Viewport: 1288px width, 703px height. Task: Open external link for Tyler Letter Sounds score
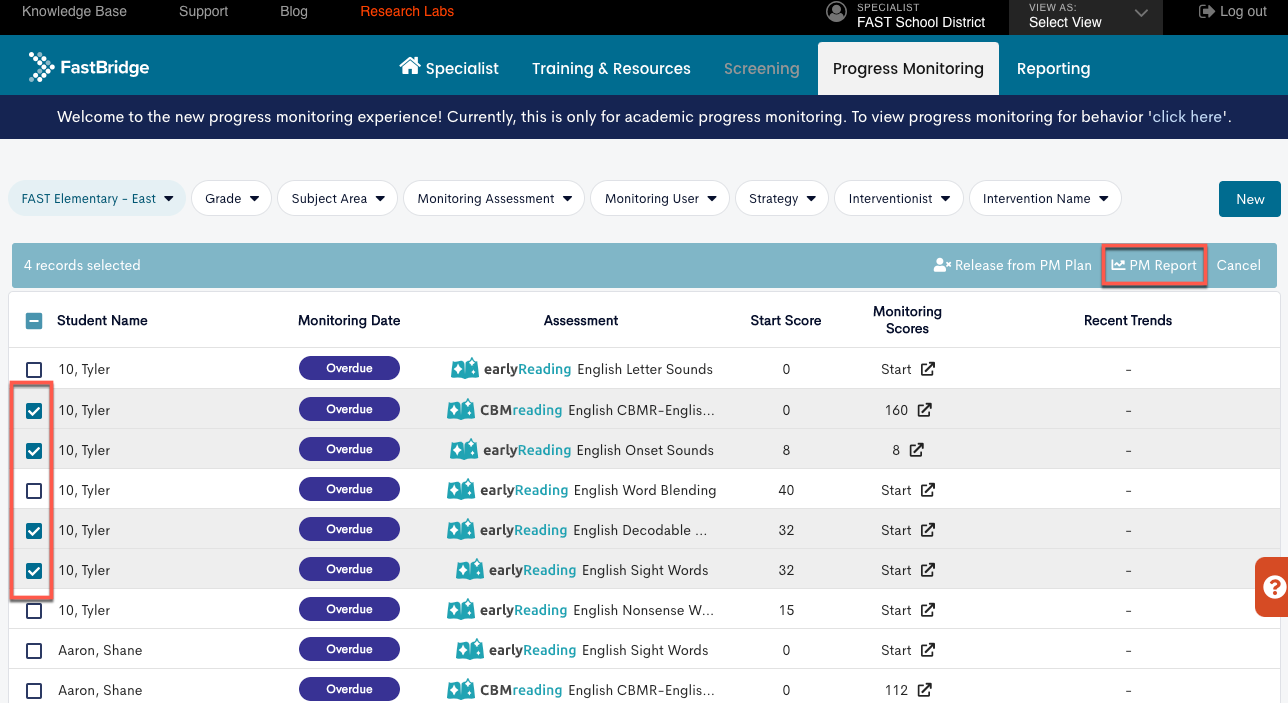[x=928, y=369]
